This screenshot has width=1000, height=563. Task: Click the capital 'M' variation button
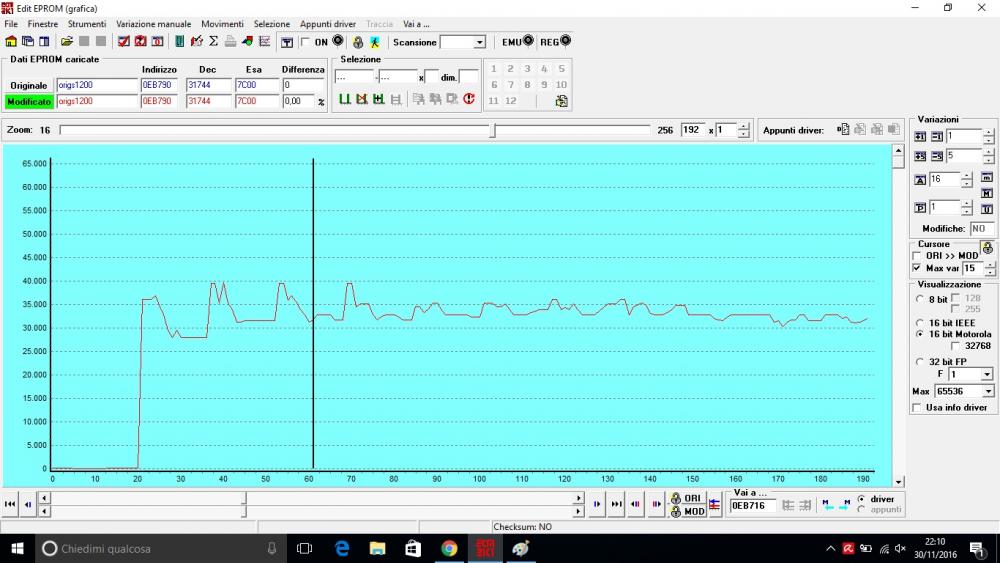coord(987,193)
